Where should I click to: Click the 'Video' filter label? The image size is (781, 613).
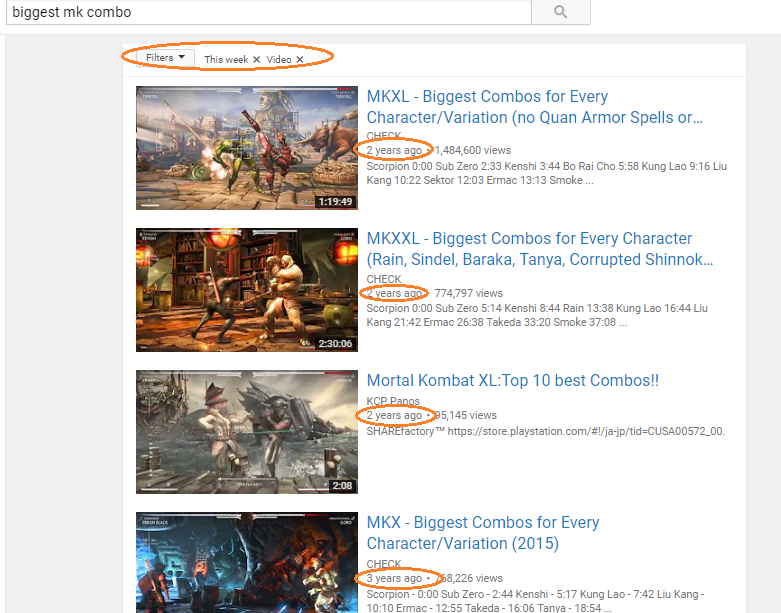tap(279, 60)
